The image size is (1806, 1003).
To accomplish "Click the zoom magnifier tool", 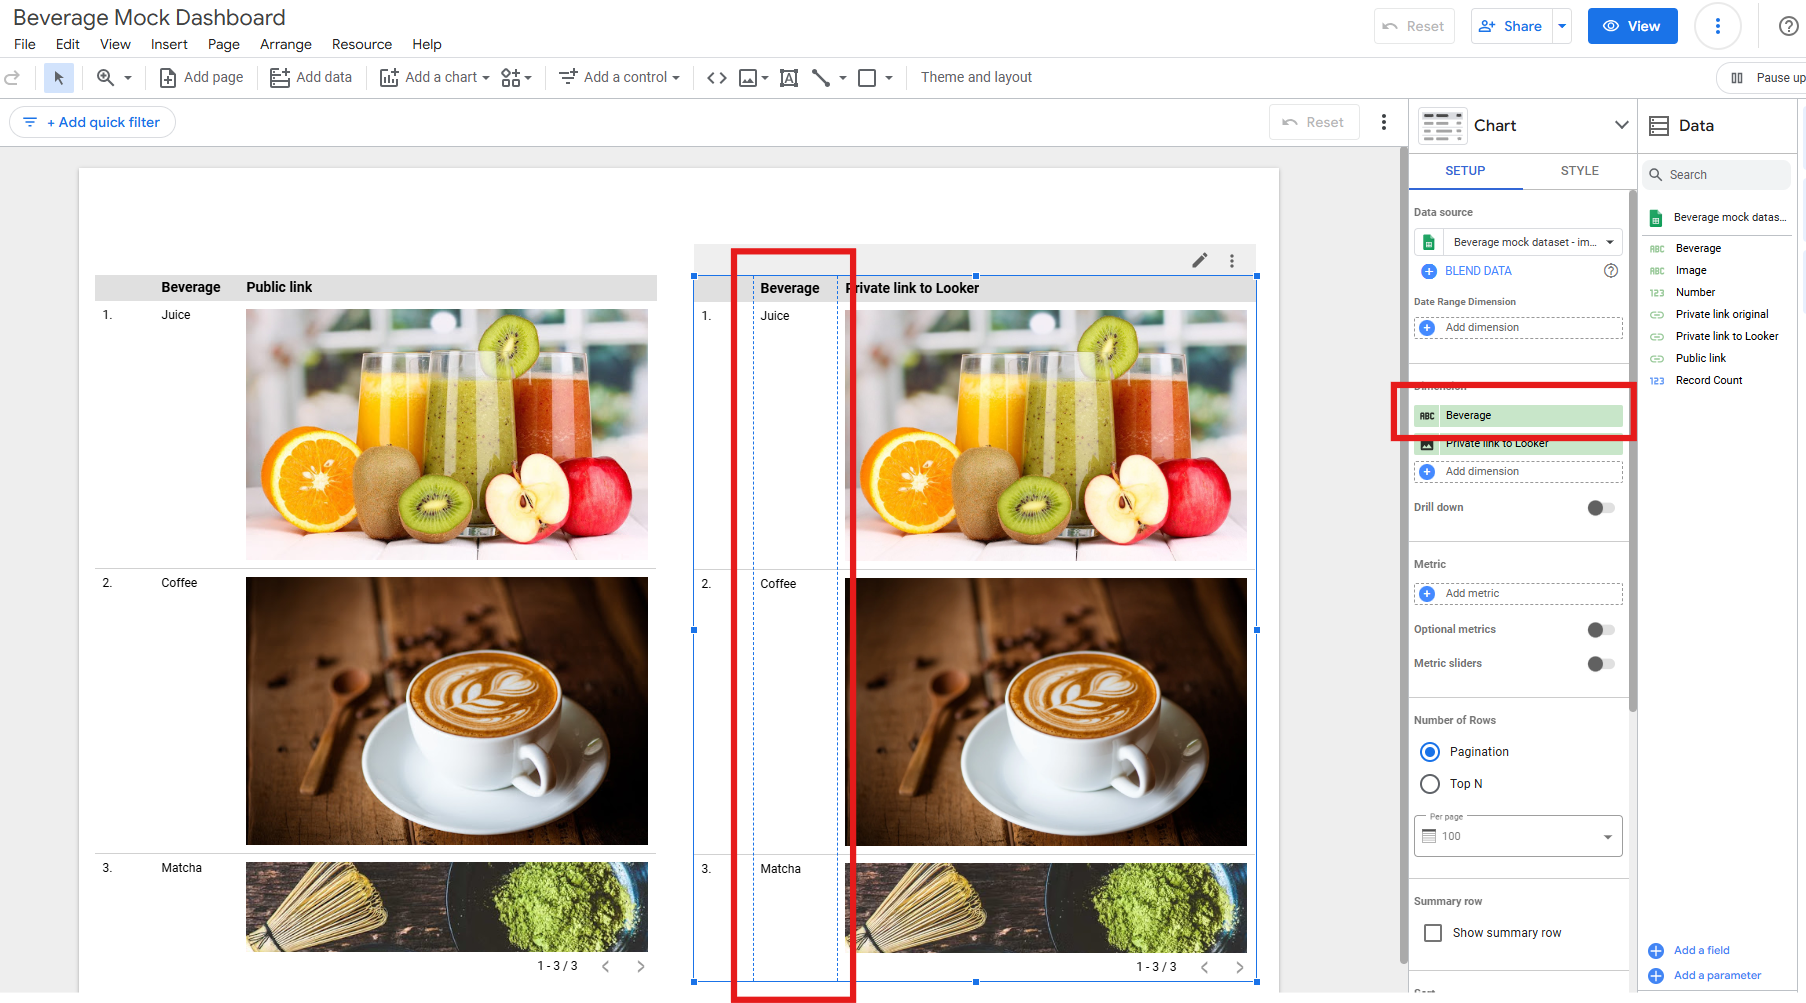I will pyautogui.click(x=105, y=78).
